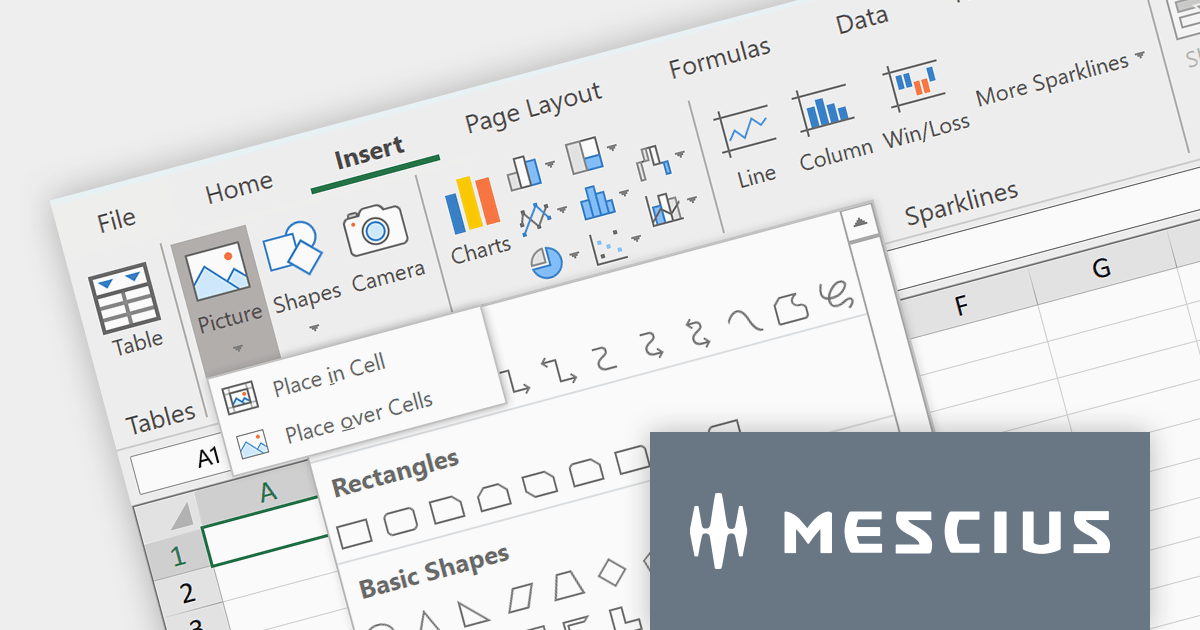
Task: Insert a combo chart
Action: [x=665, y=208]
